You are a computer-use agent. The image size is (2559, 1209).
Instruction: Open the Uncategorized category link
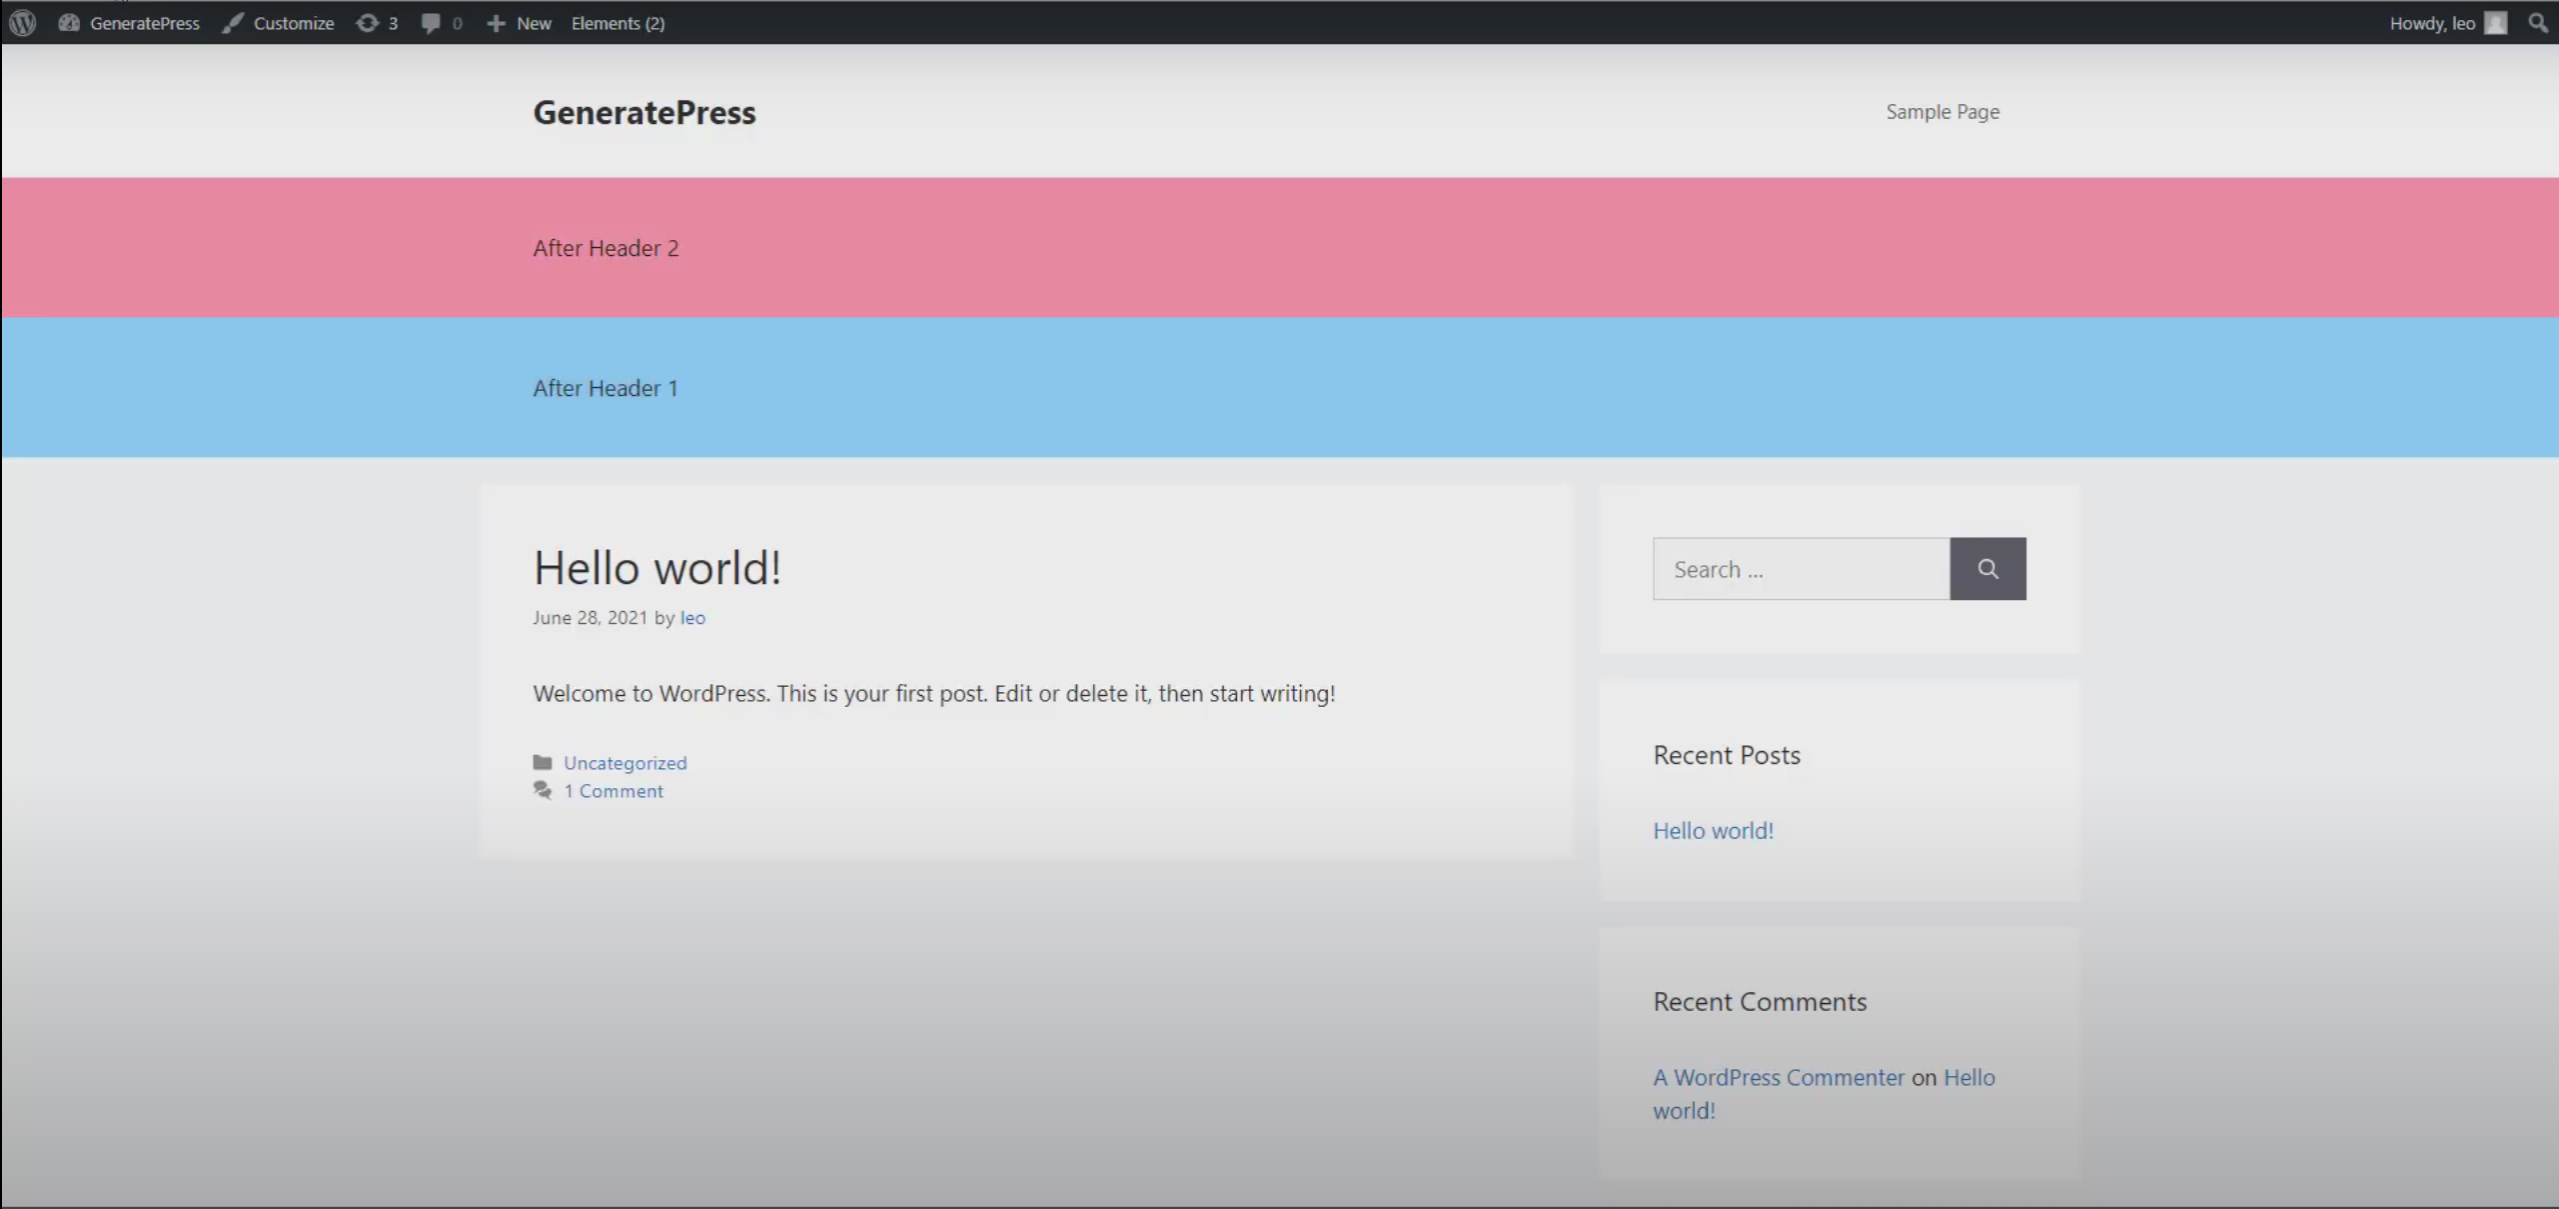[625, 762]
